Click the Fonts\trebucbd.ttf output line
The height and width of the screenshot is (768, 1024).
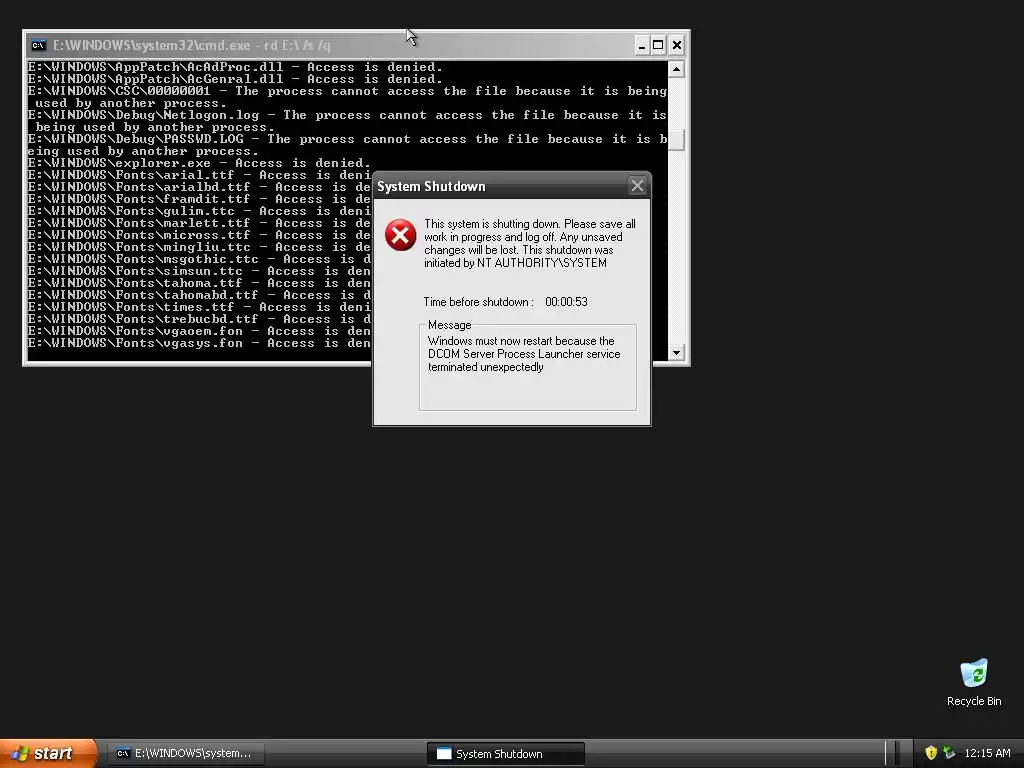pyautogui.click(x=199, y=319)
